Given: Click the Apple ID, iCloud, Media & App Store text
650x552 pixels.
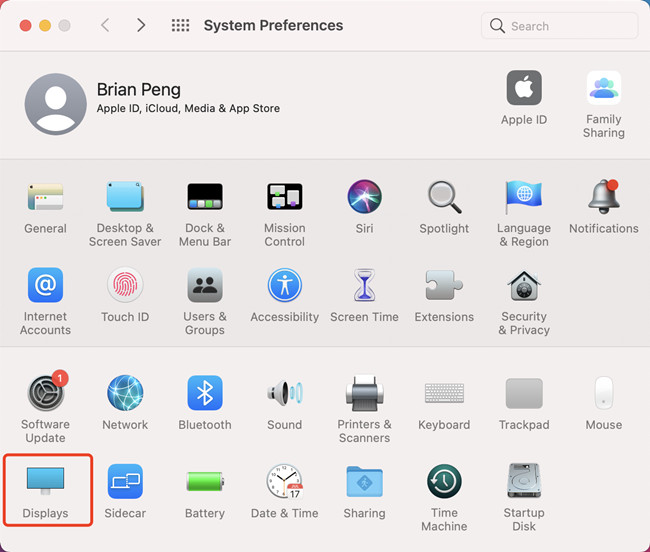Looking at the screenshot, I should coord(188,109).
